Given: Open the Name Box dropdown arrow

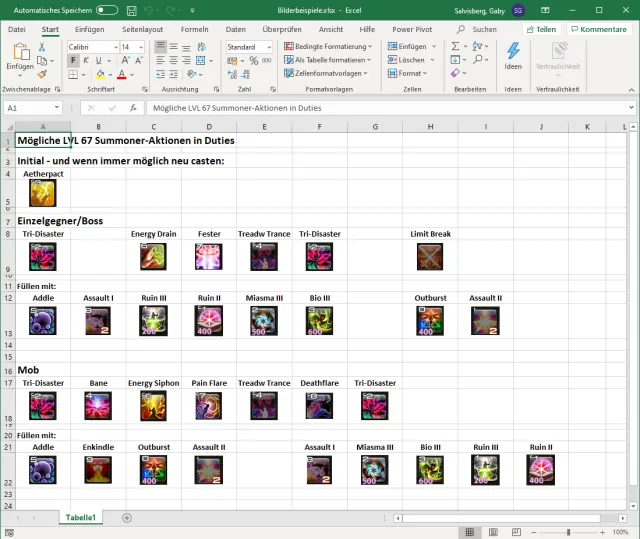Looking at the screenshot, I should (58, 108).
